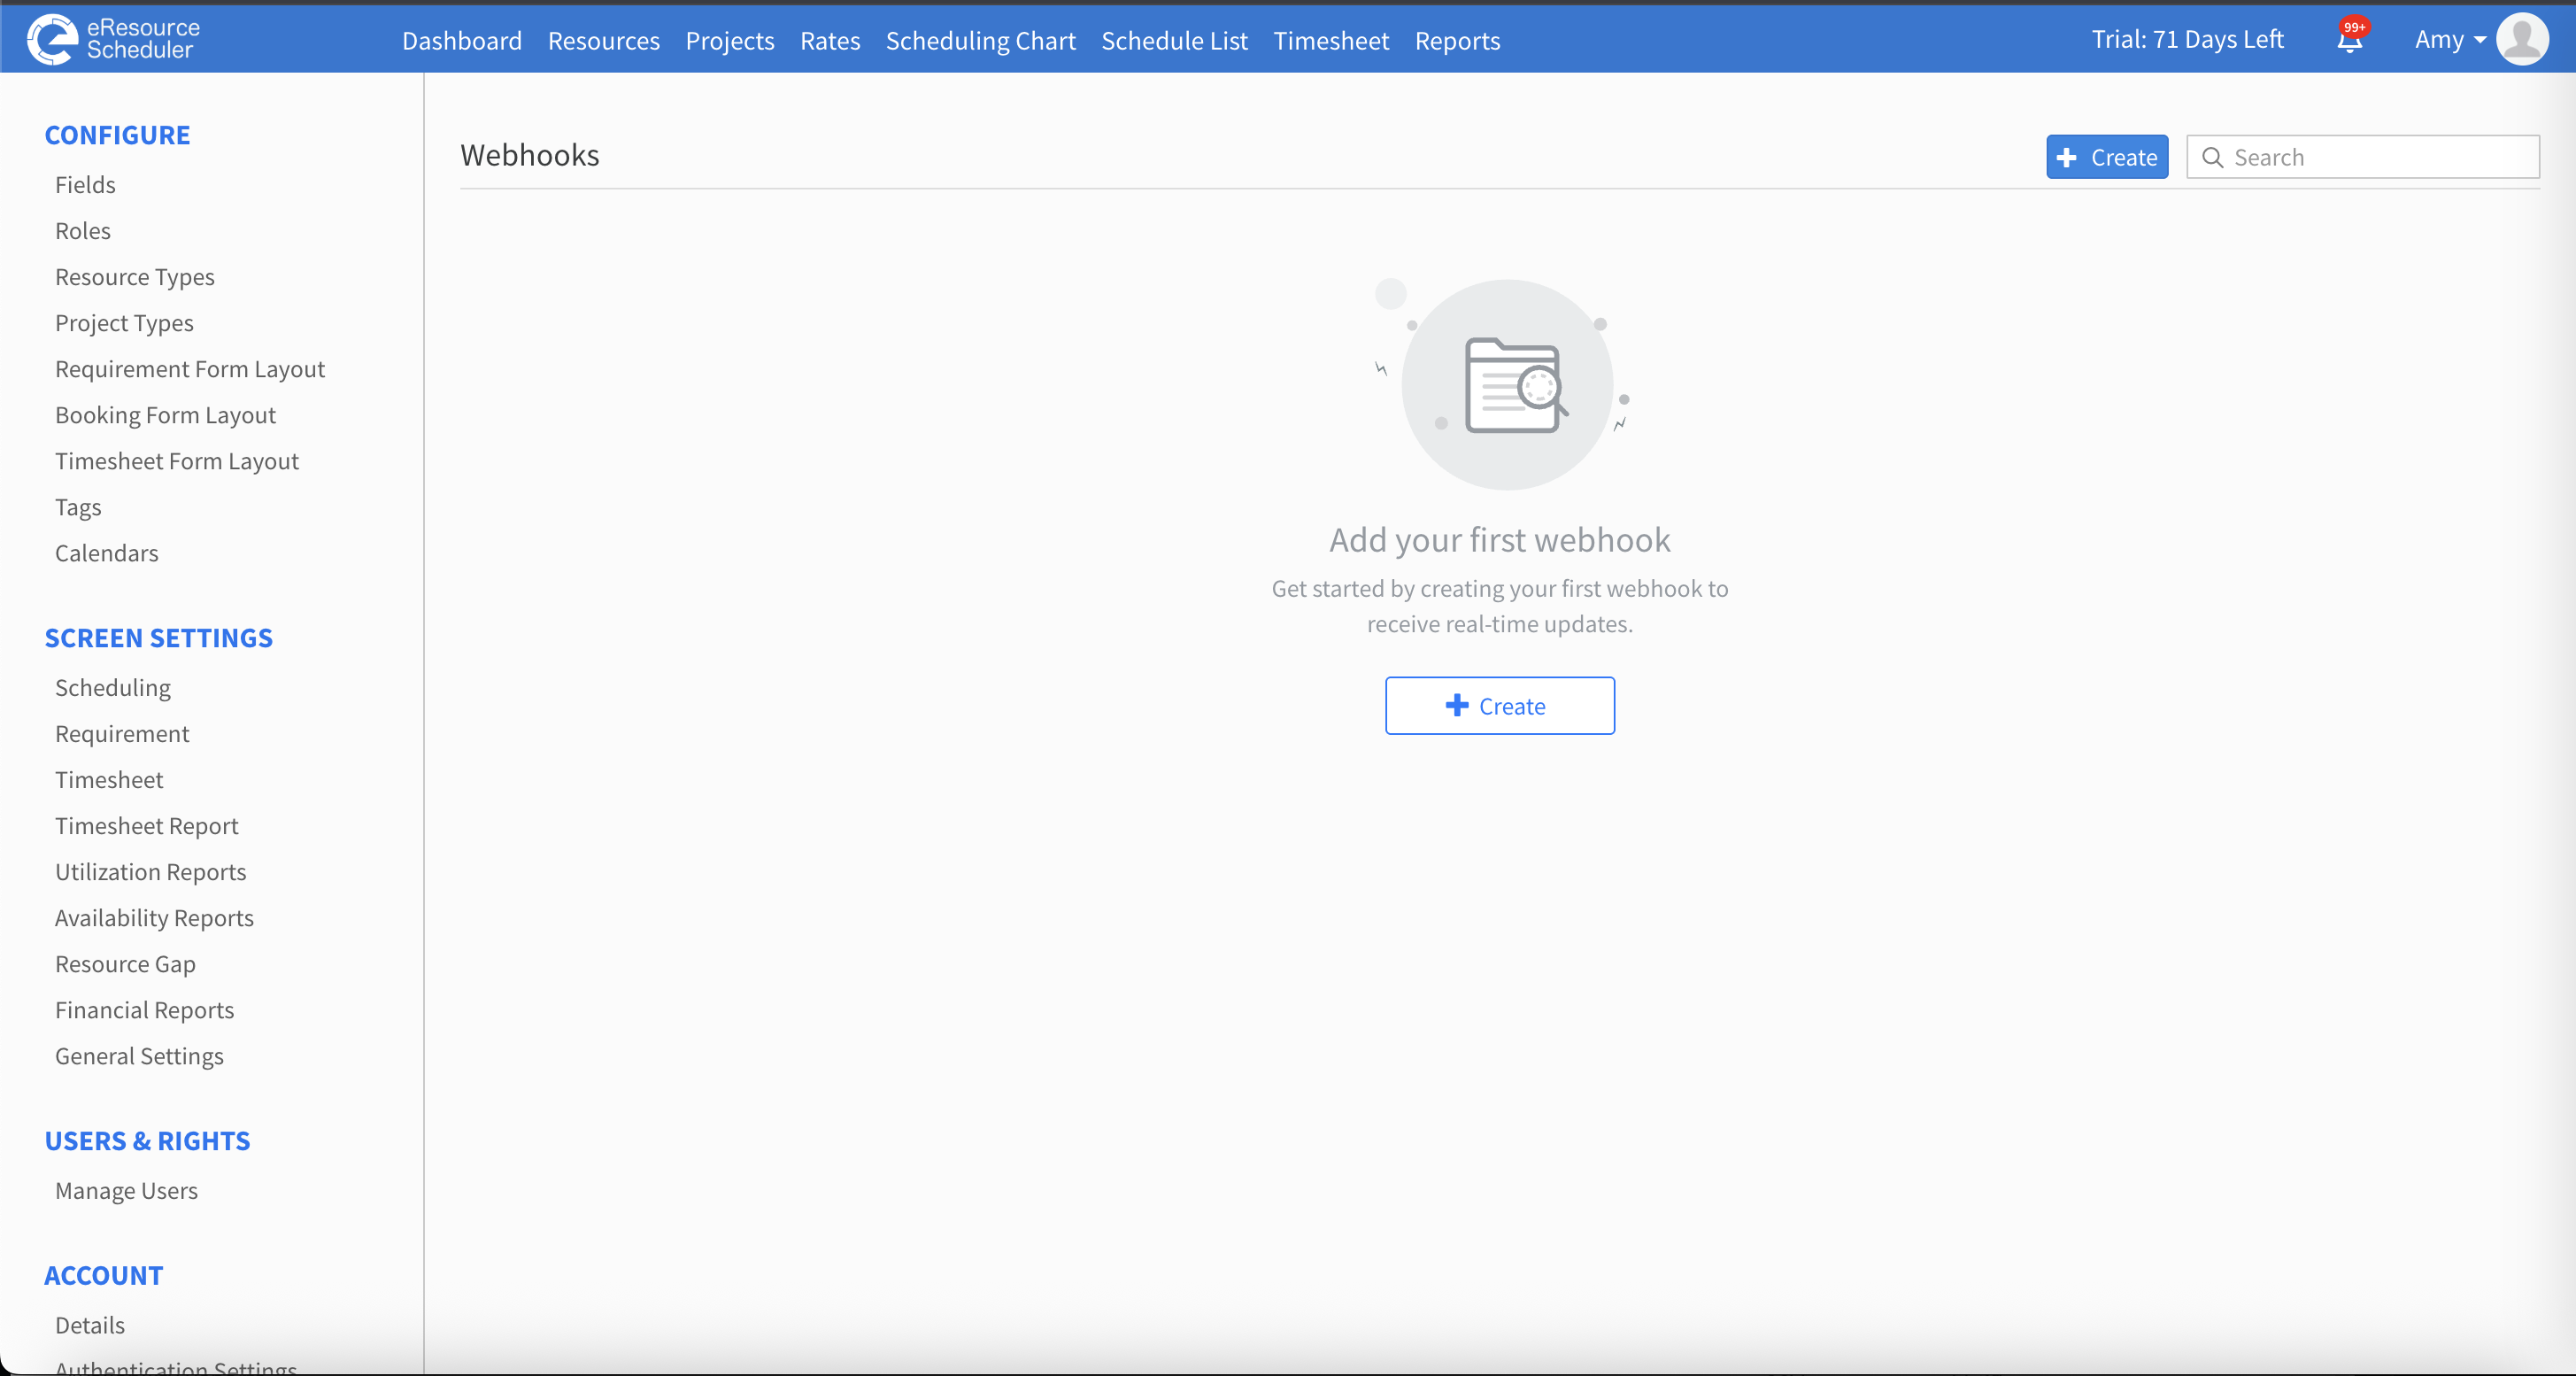The image size is (2576, 1376).
Task: Open Tags configuration
Action: pos(78,507)
